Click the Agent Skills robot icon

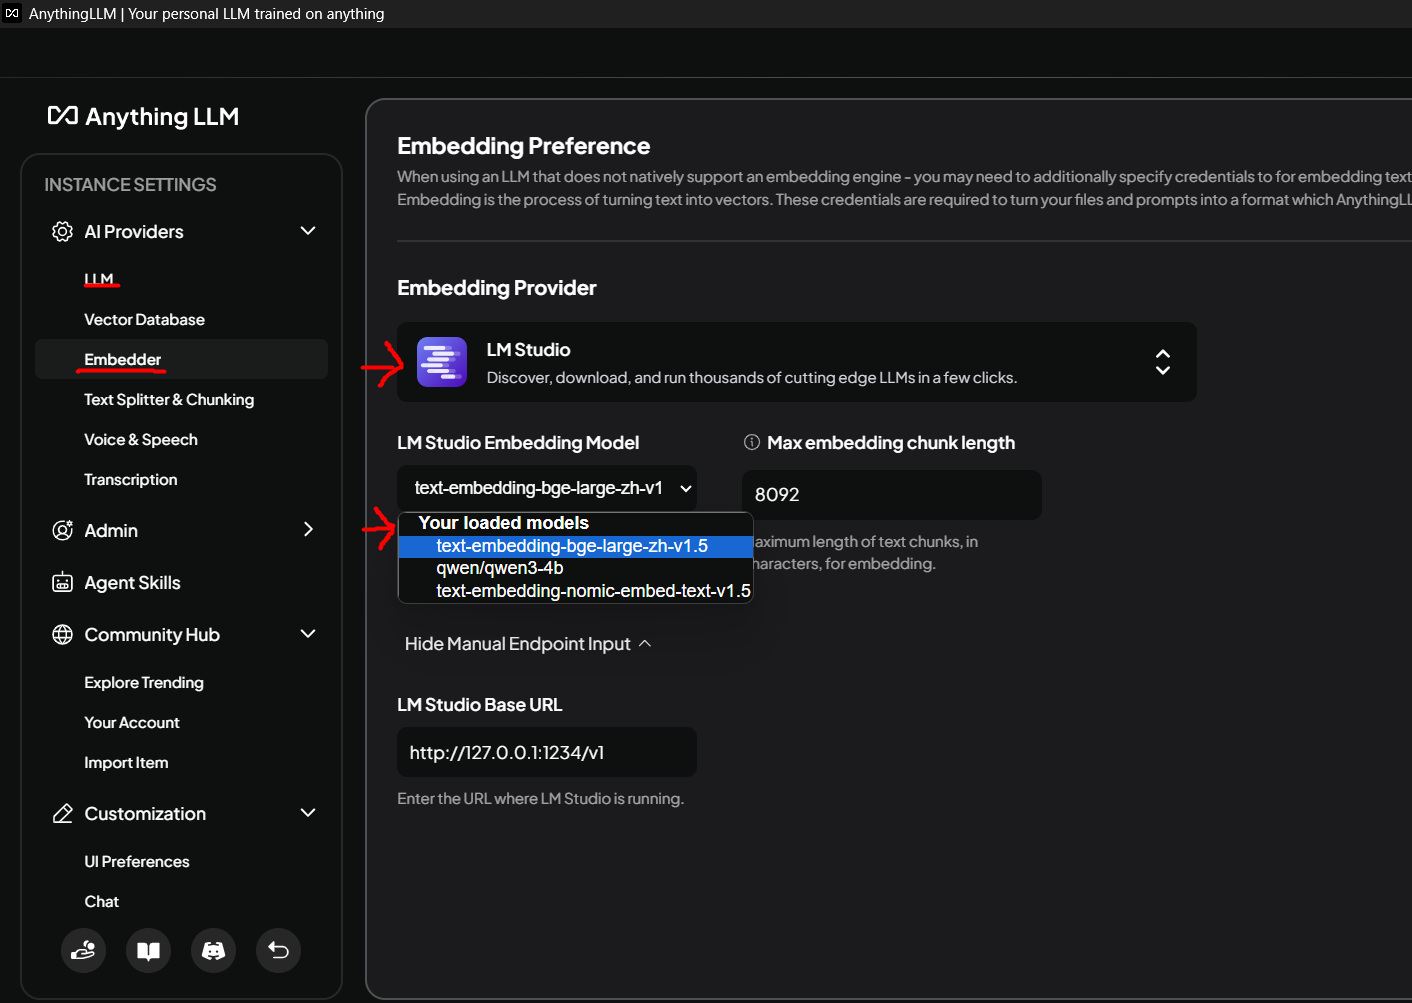[x=61, y=582]
